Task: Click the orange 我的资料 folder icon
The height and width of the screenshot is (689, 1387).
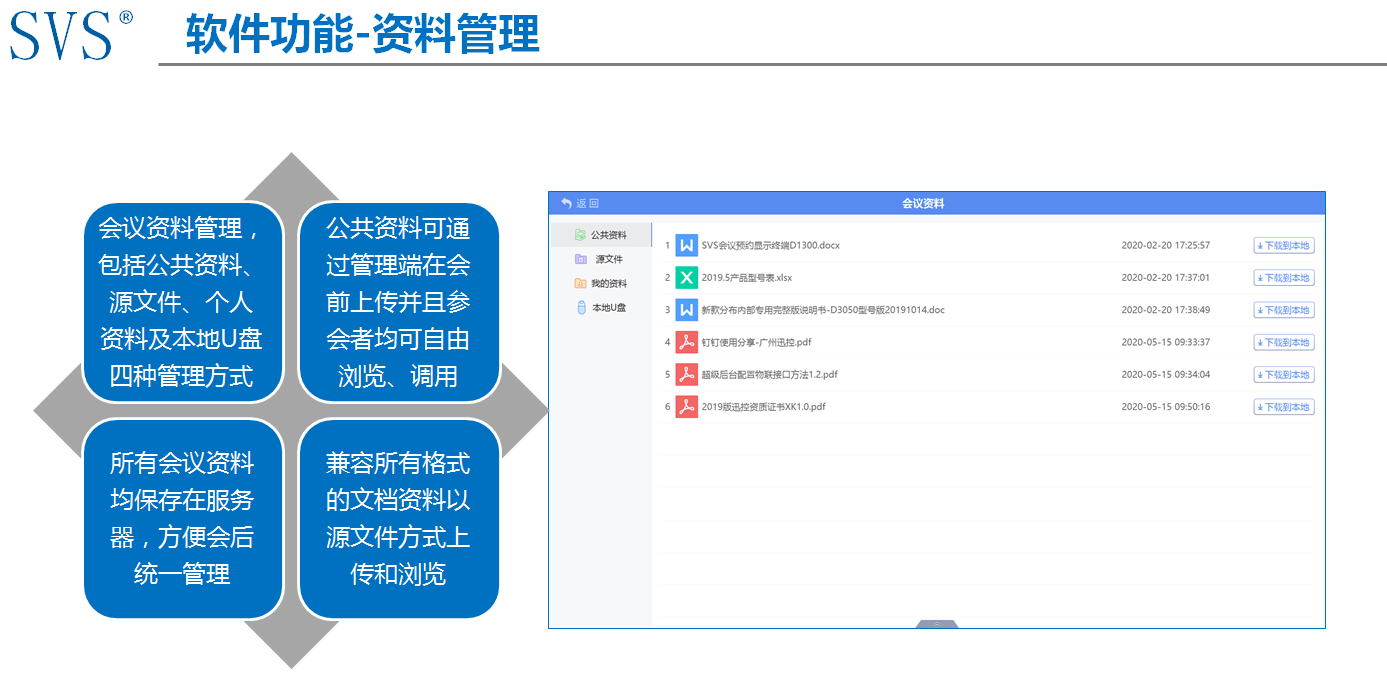Action: 580,283
